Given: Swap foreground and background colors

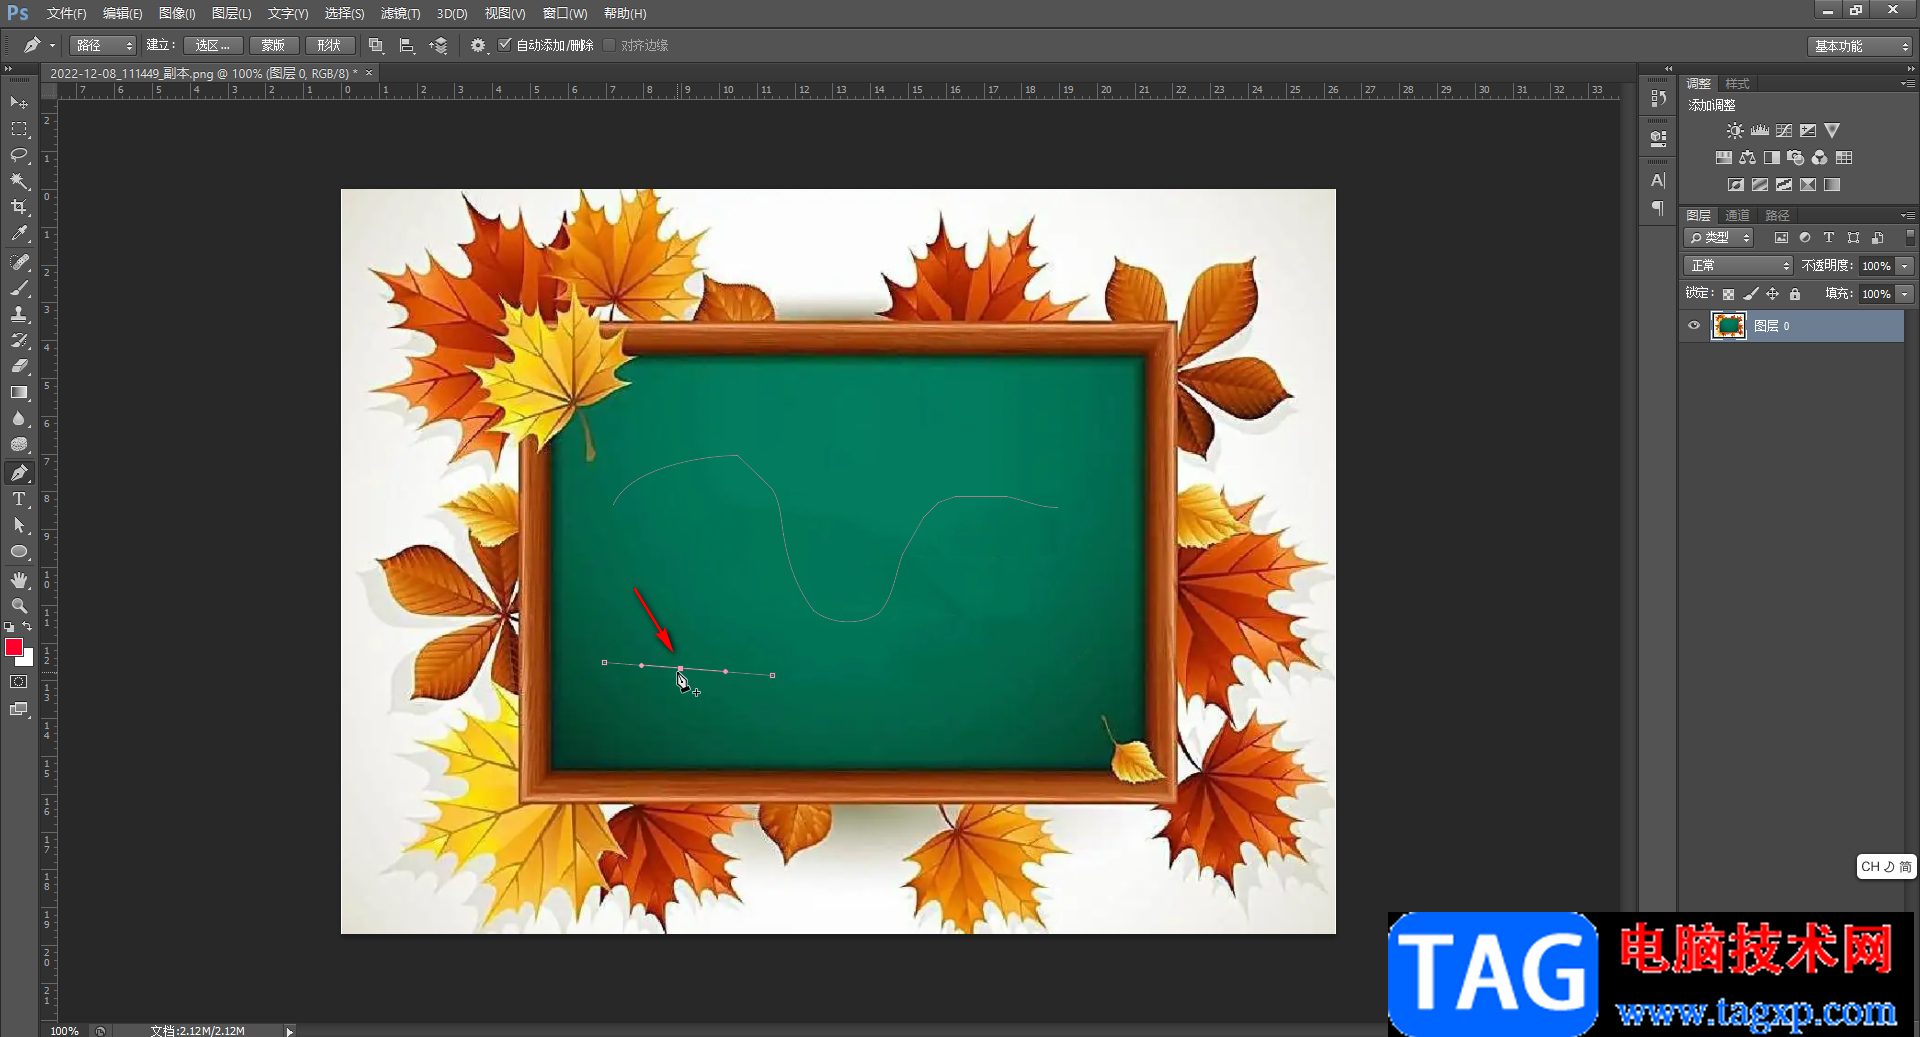Looking at the screenshot, I should [x=27, y=626].
